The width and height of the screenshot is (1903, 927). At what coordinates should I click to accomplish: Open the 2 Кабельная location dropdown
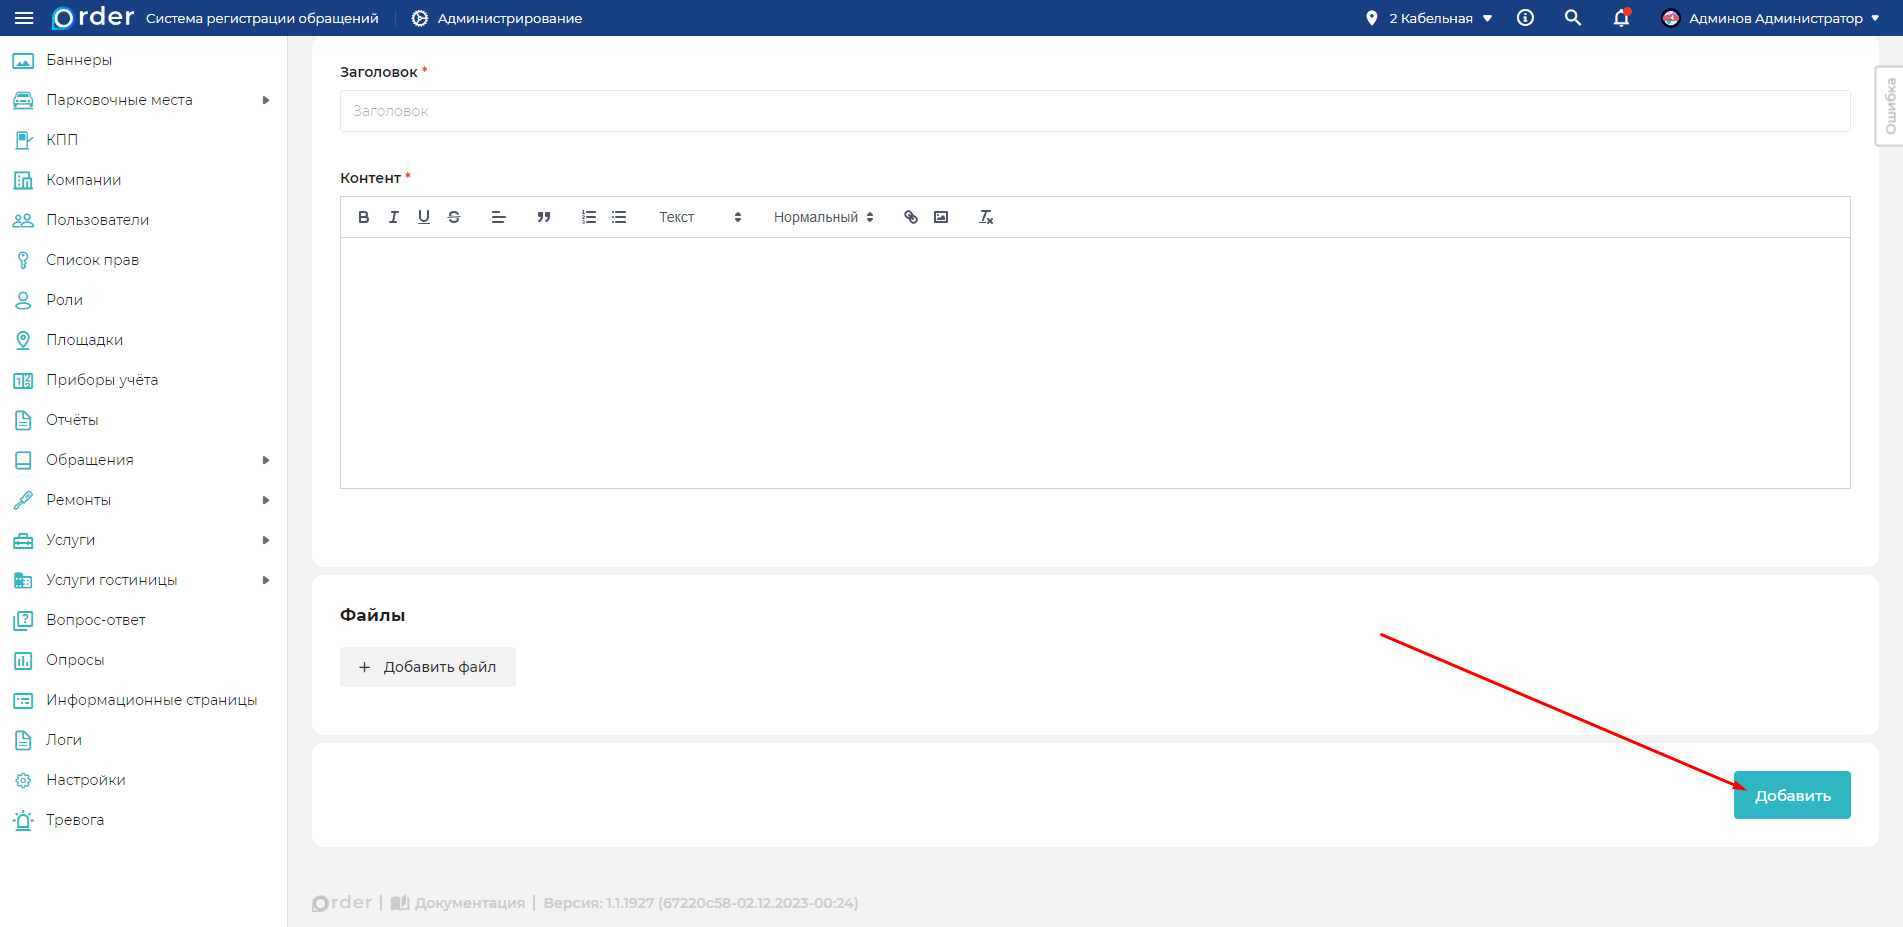1430,18
